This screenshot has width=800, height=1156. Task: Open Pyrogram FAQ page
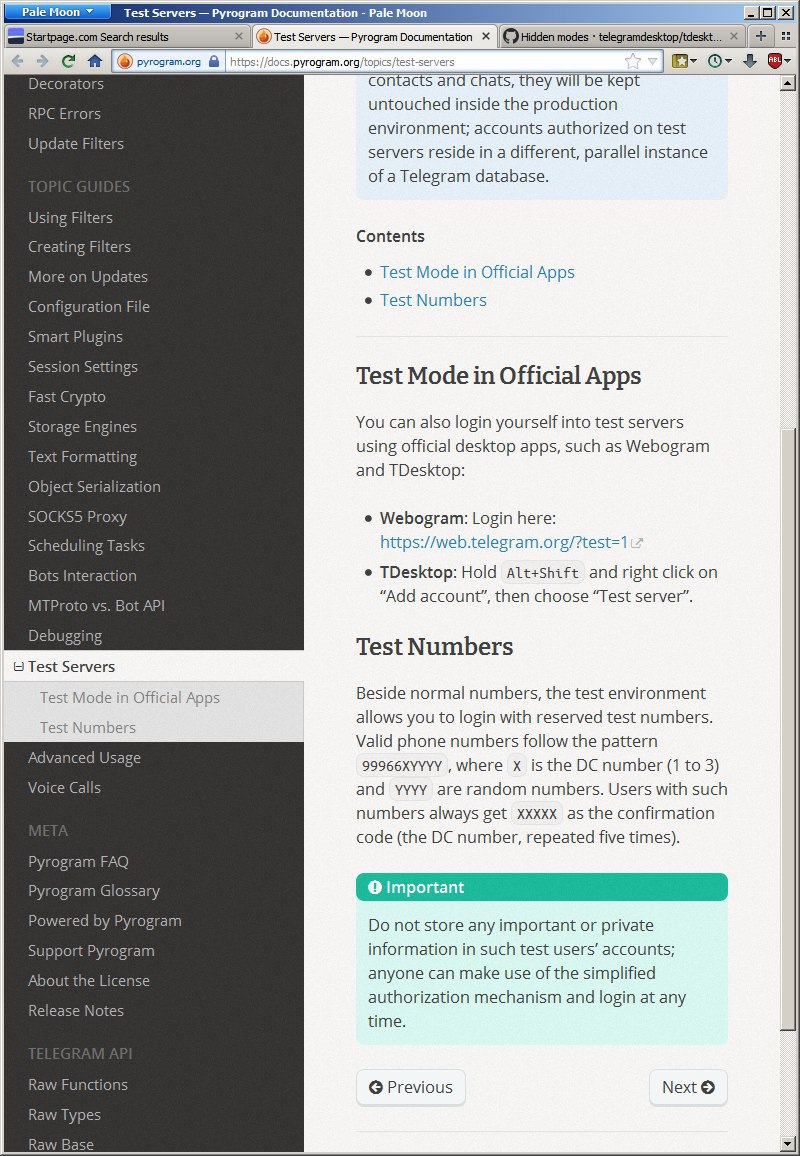[x=78, y=862]
